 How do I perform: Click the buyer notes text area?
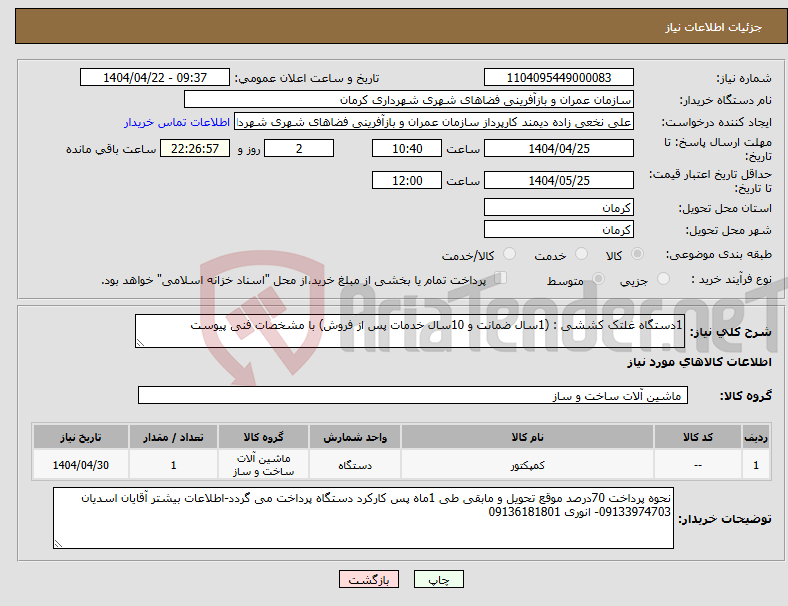coord(363,518)
